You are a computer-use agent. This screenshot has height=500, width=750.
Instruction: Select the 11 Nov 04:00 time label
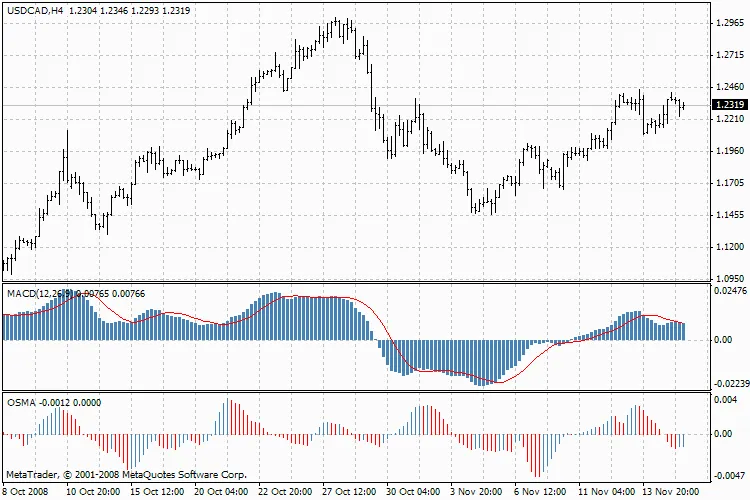coord(608,491)
